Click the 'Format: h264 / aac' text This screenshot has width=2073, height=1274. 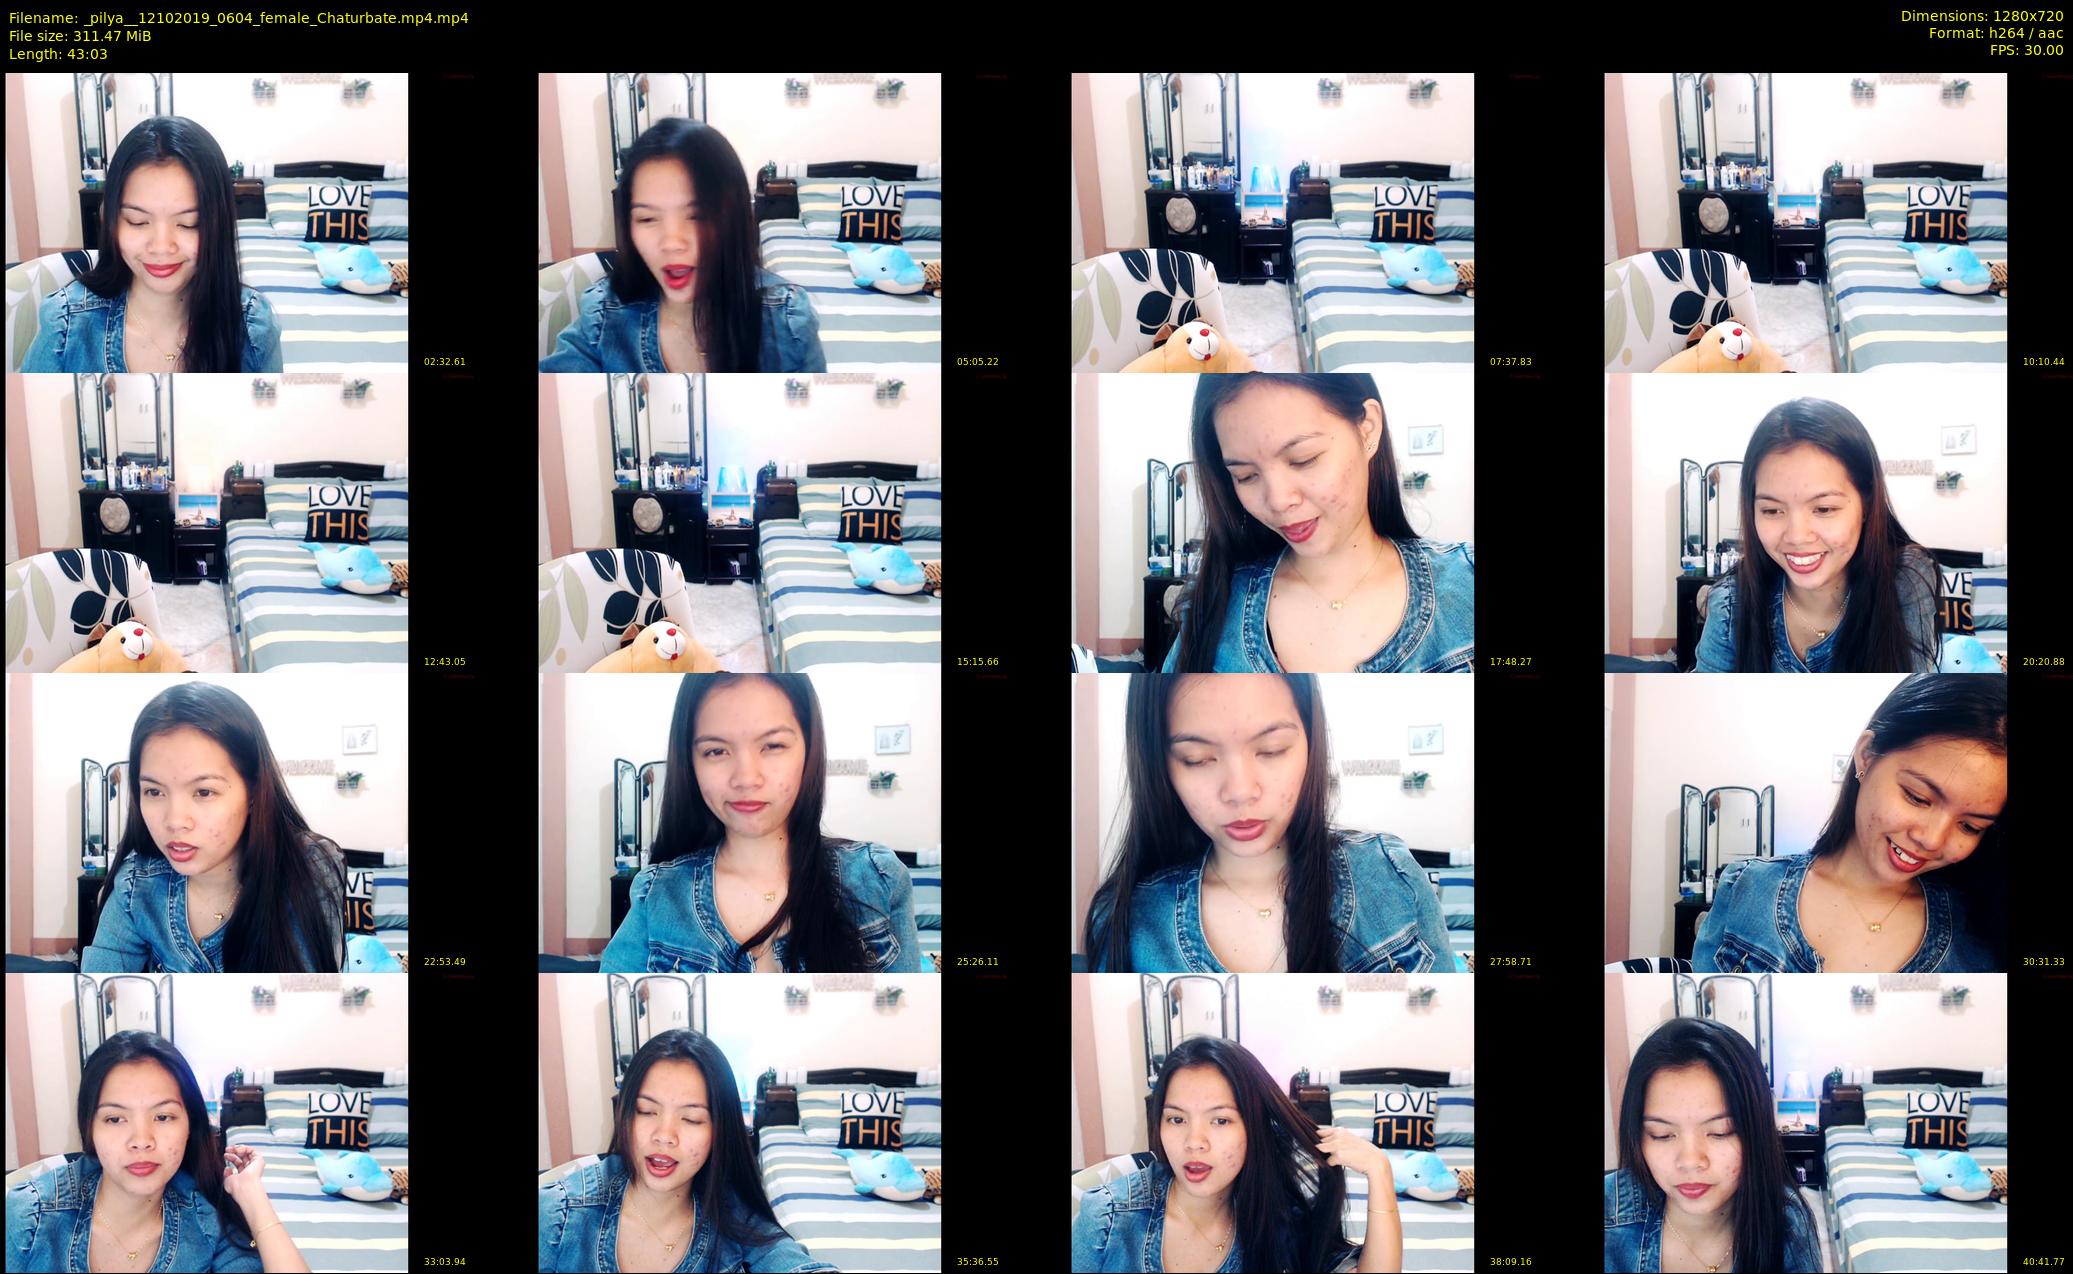(x=1996, y=33)
